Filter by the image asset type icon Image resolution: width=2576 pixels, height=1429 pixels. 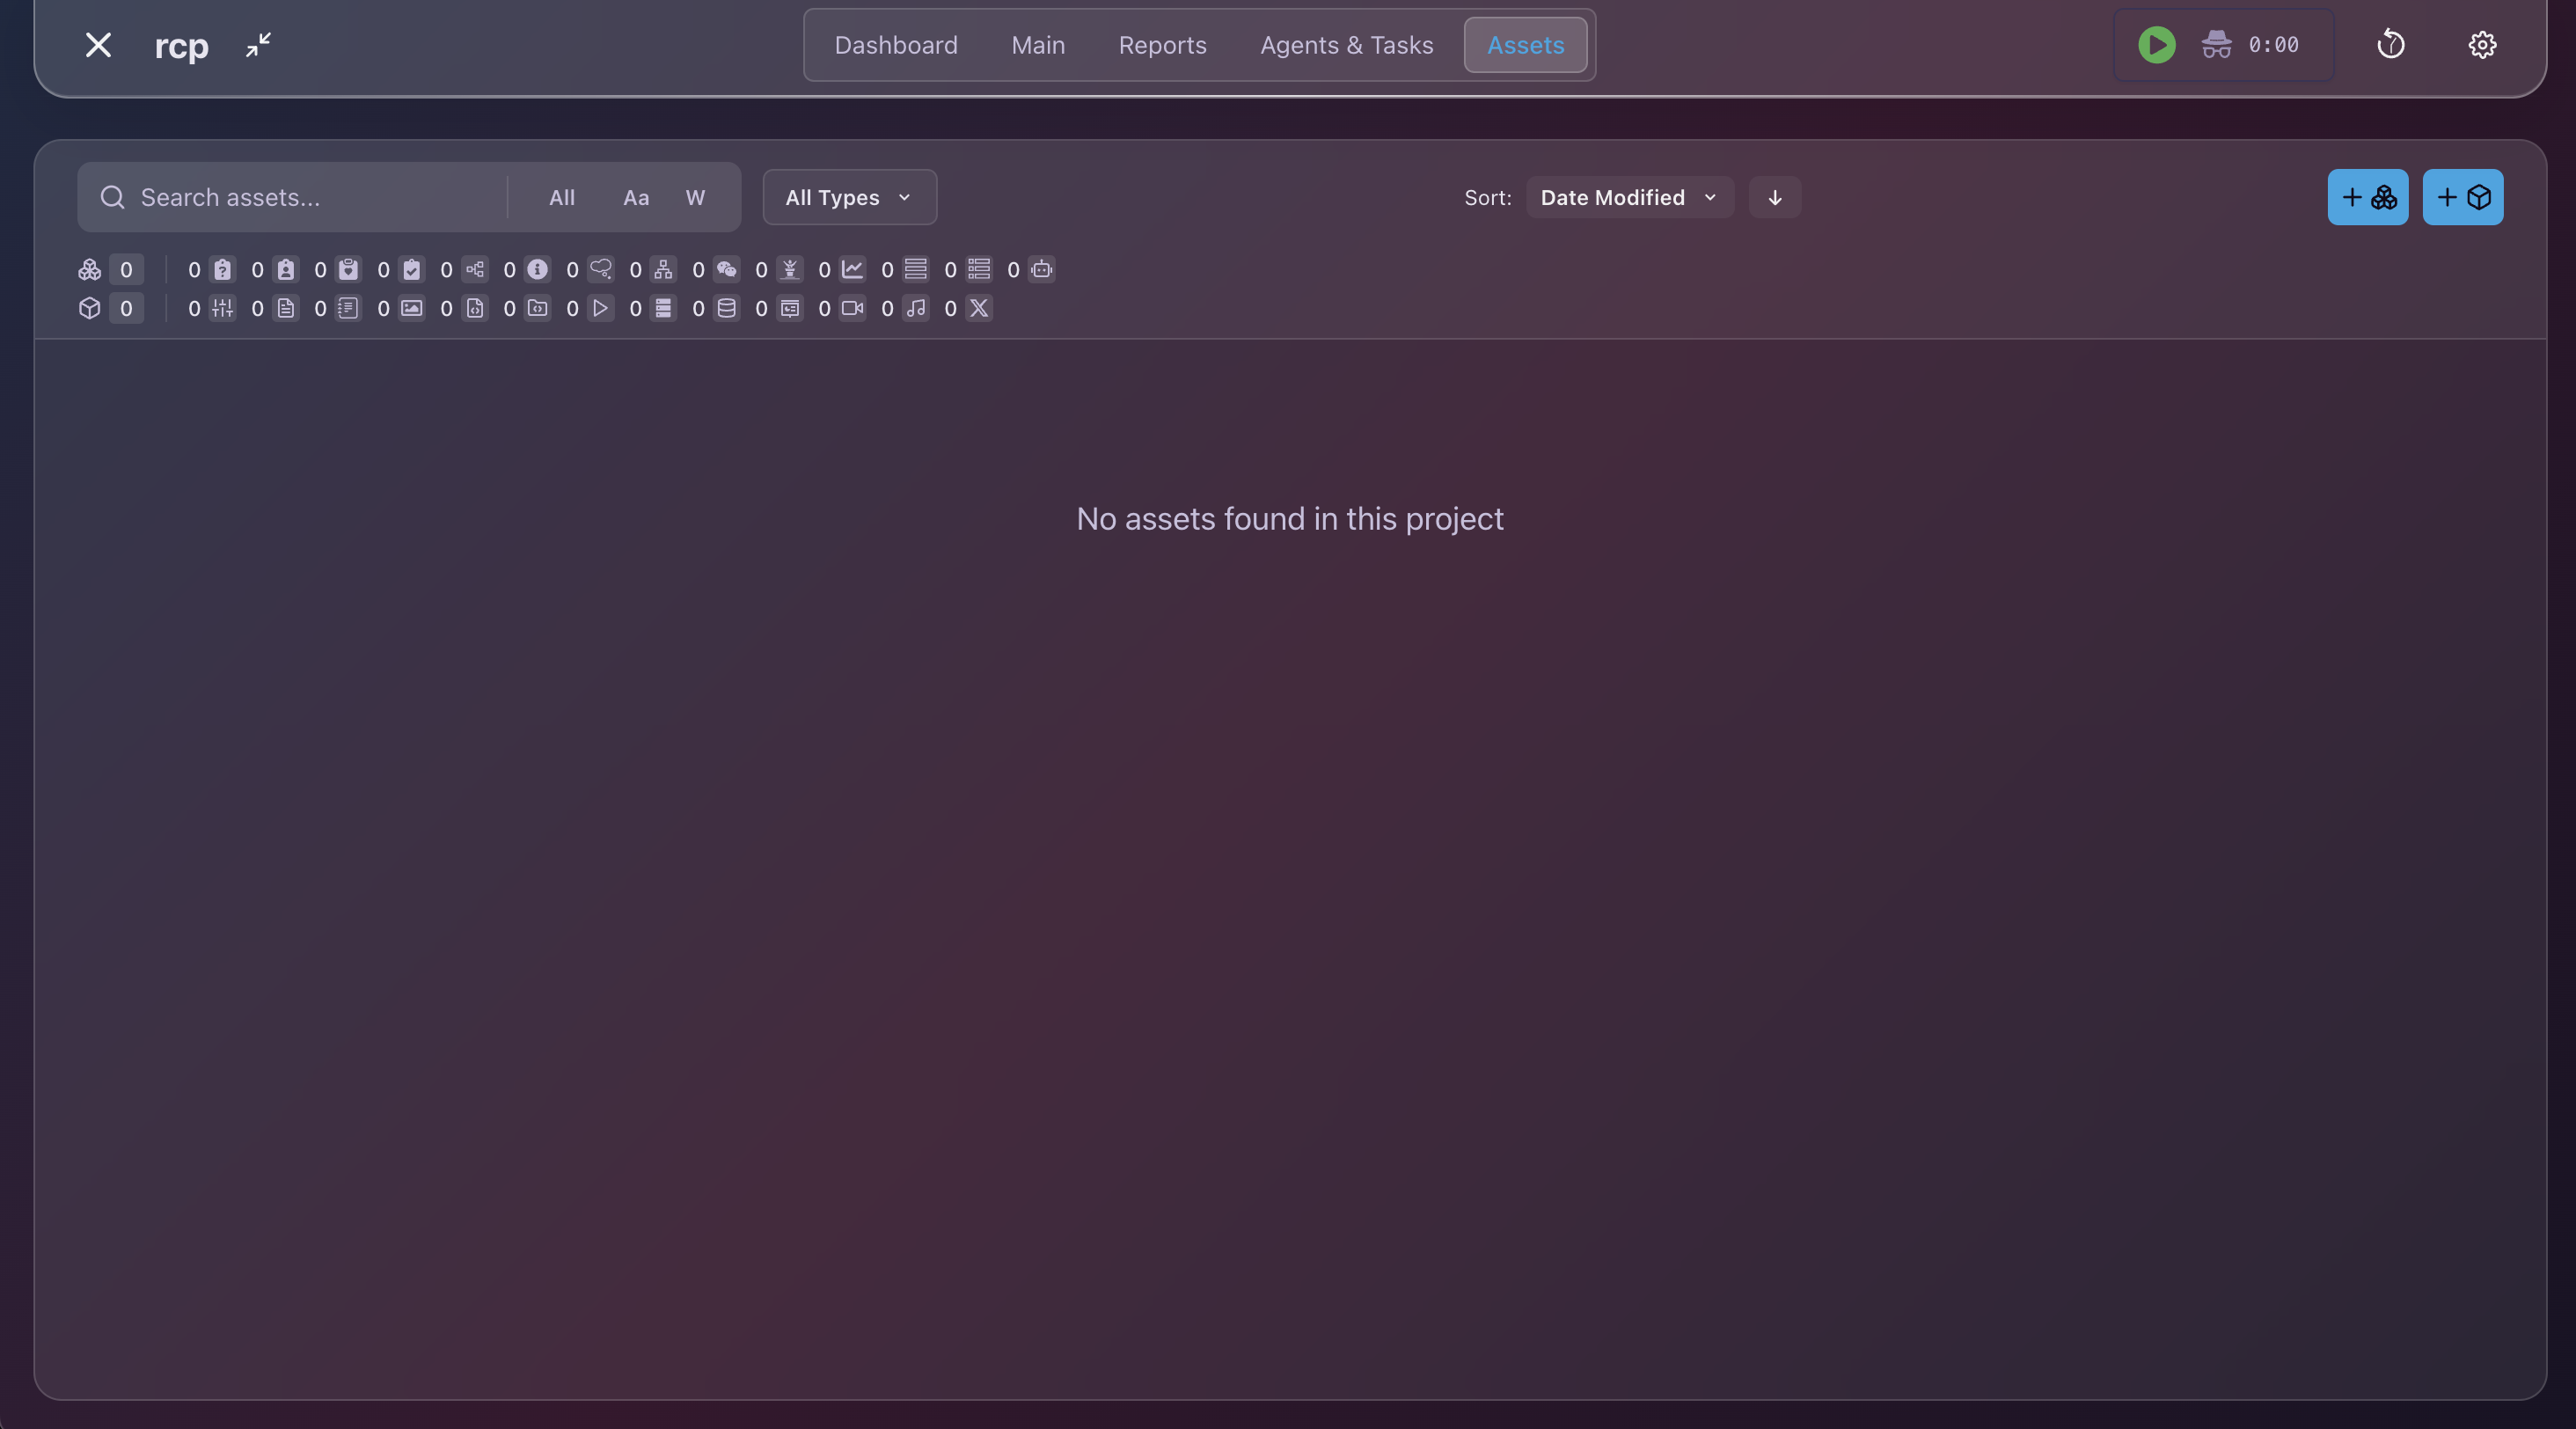coord(411,308)
